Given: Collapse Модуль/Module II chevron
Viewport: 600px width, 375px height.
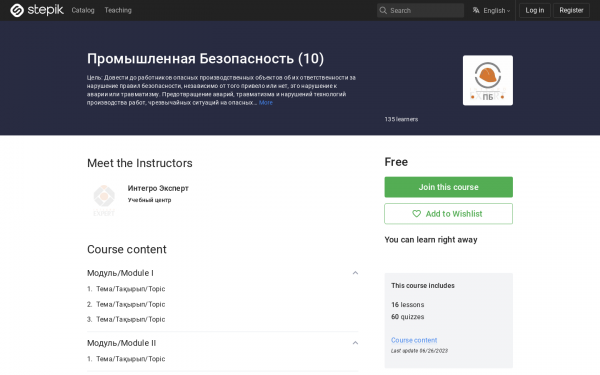Looking at the screenshot, I should coord(355,343).
